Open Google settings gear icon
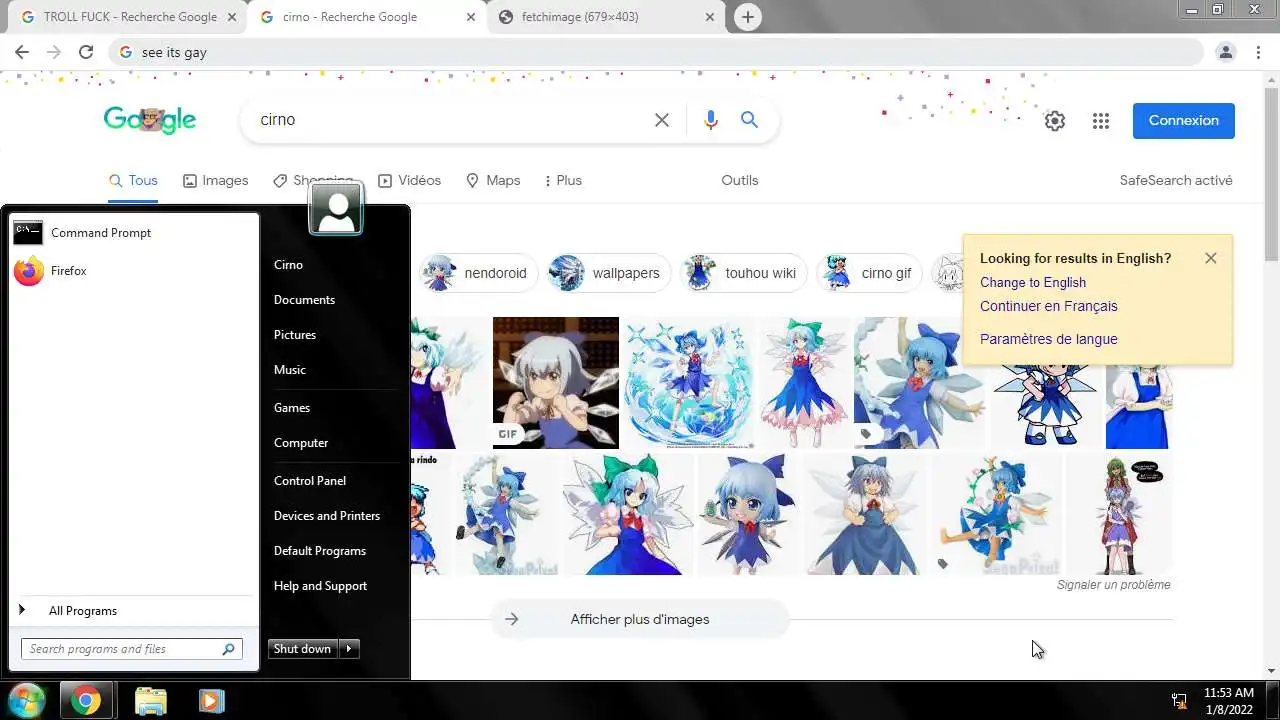 point(1055,121)
